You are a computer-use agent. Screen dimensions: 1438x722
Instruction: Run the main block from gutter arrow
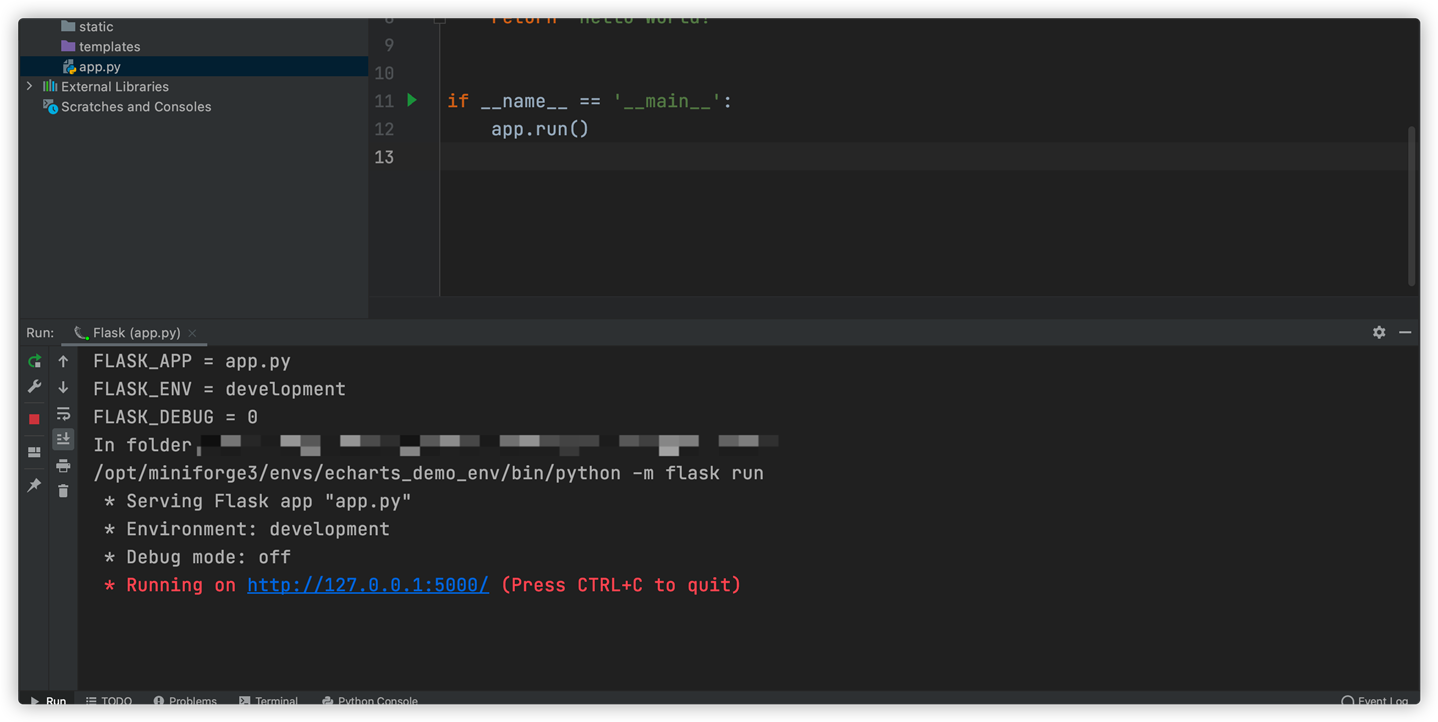click(412, 100)
